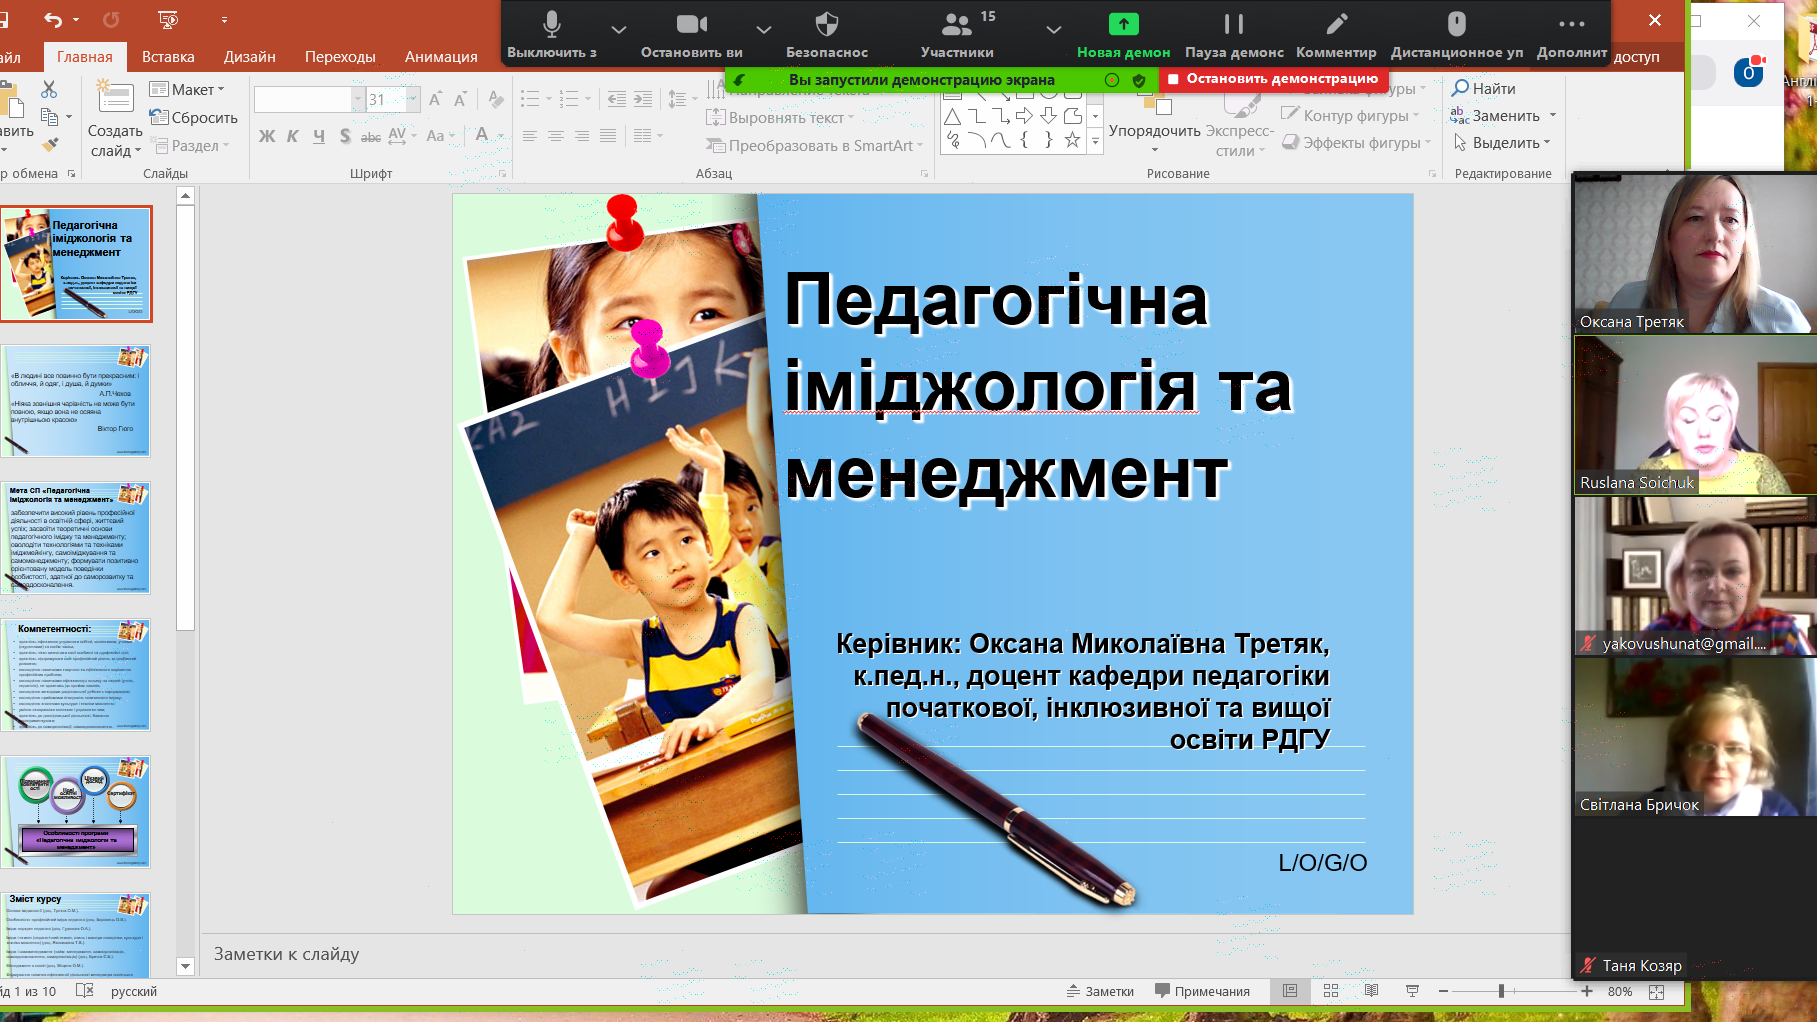The image size is (1817, 1022).
Task: Open the Дизайн ribbon tab
Action: coord(250,57)
